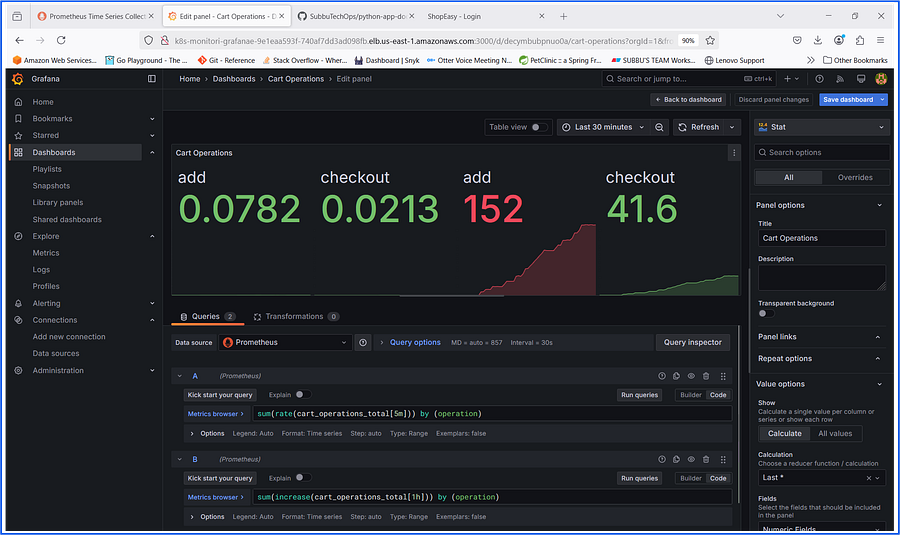Click the Starred sidebar star icon
Screen dimensions: 900x535
[x=18, y=135]
